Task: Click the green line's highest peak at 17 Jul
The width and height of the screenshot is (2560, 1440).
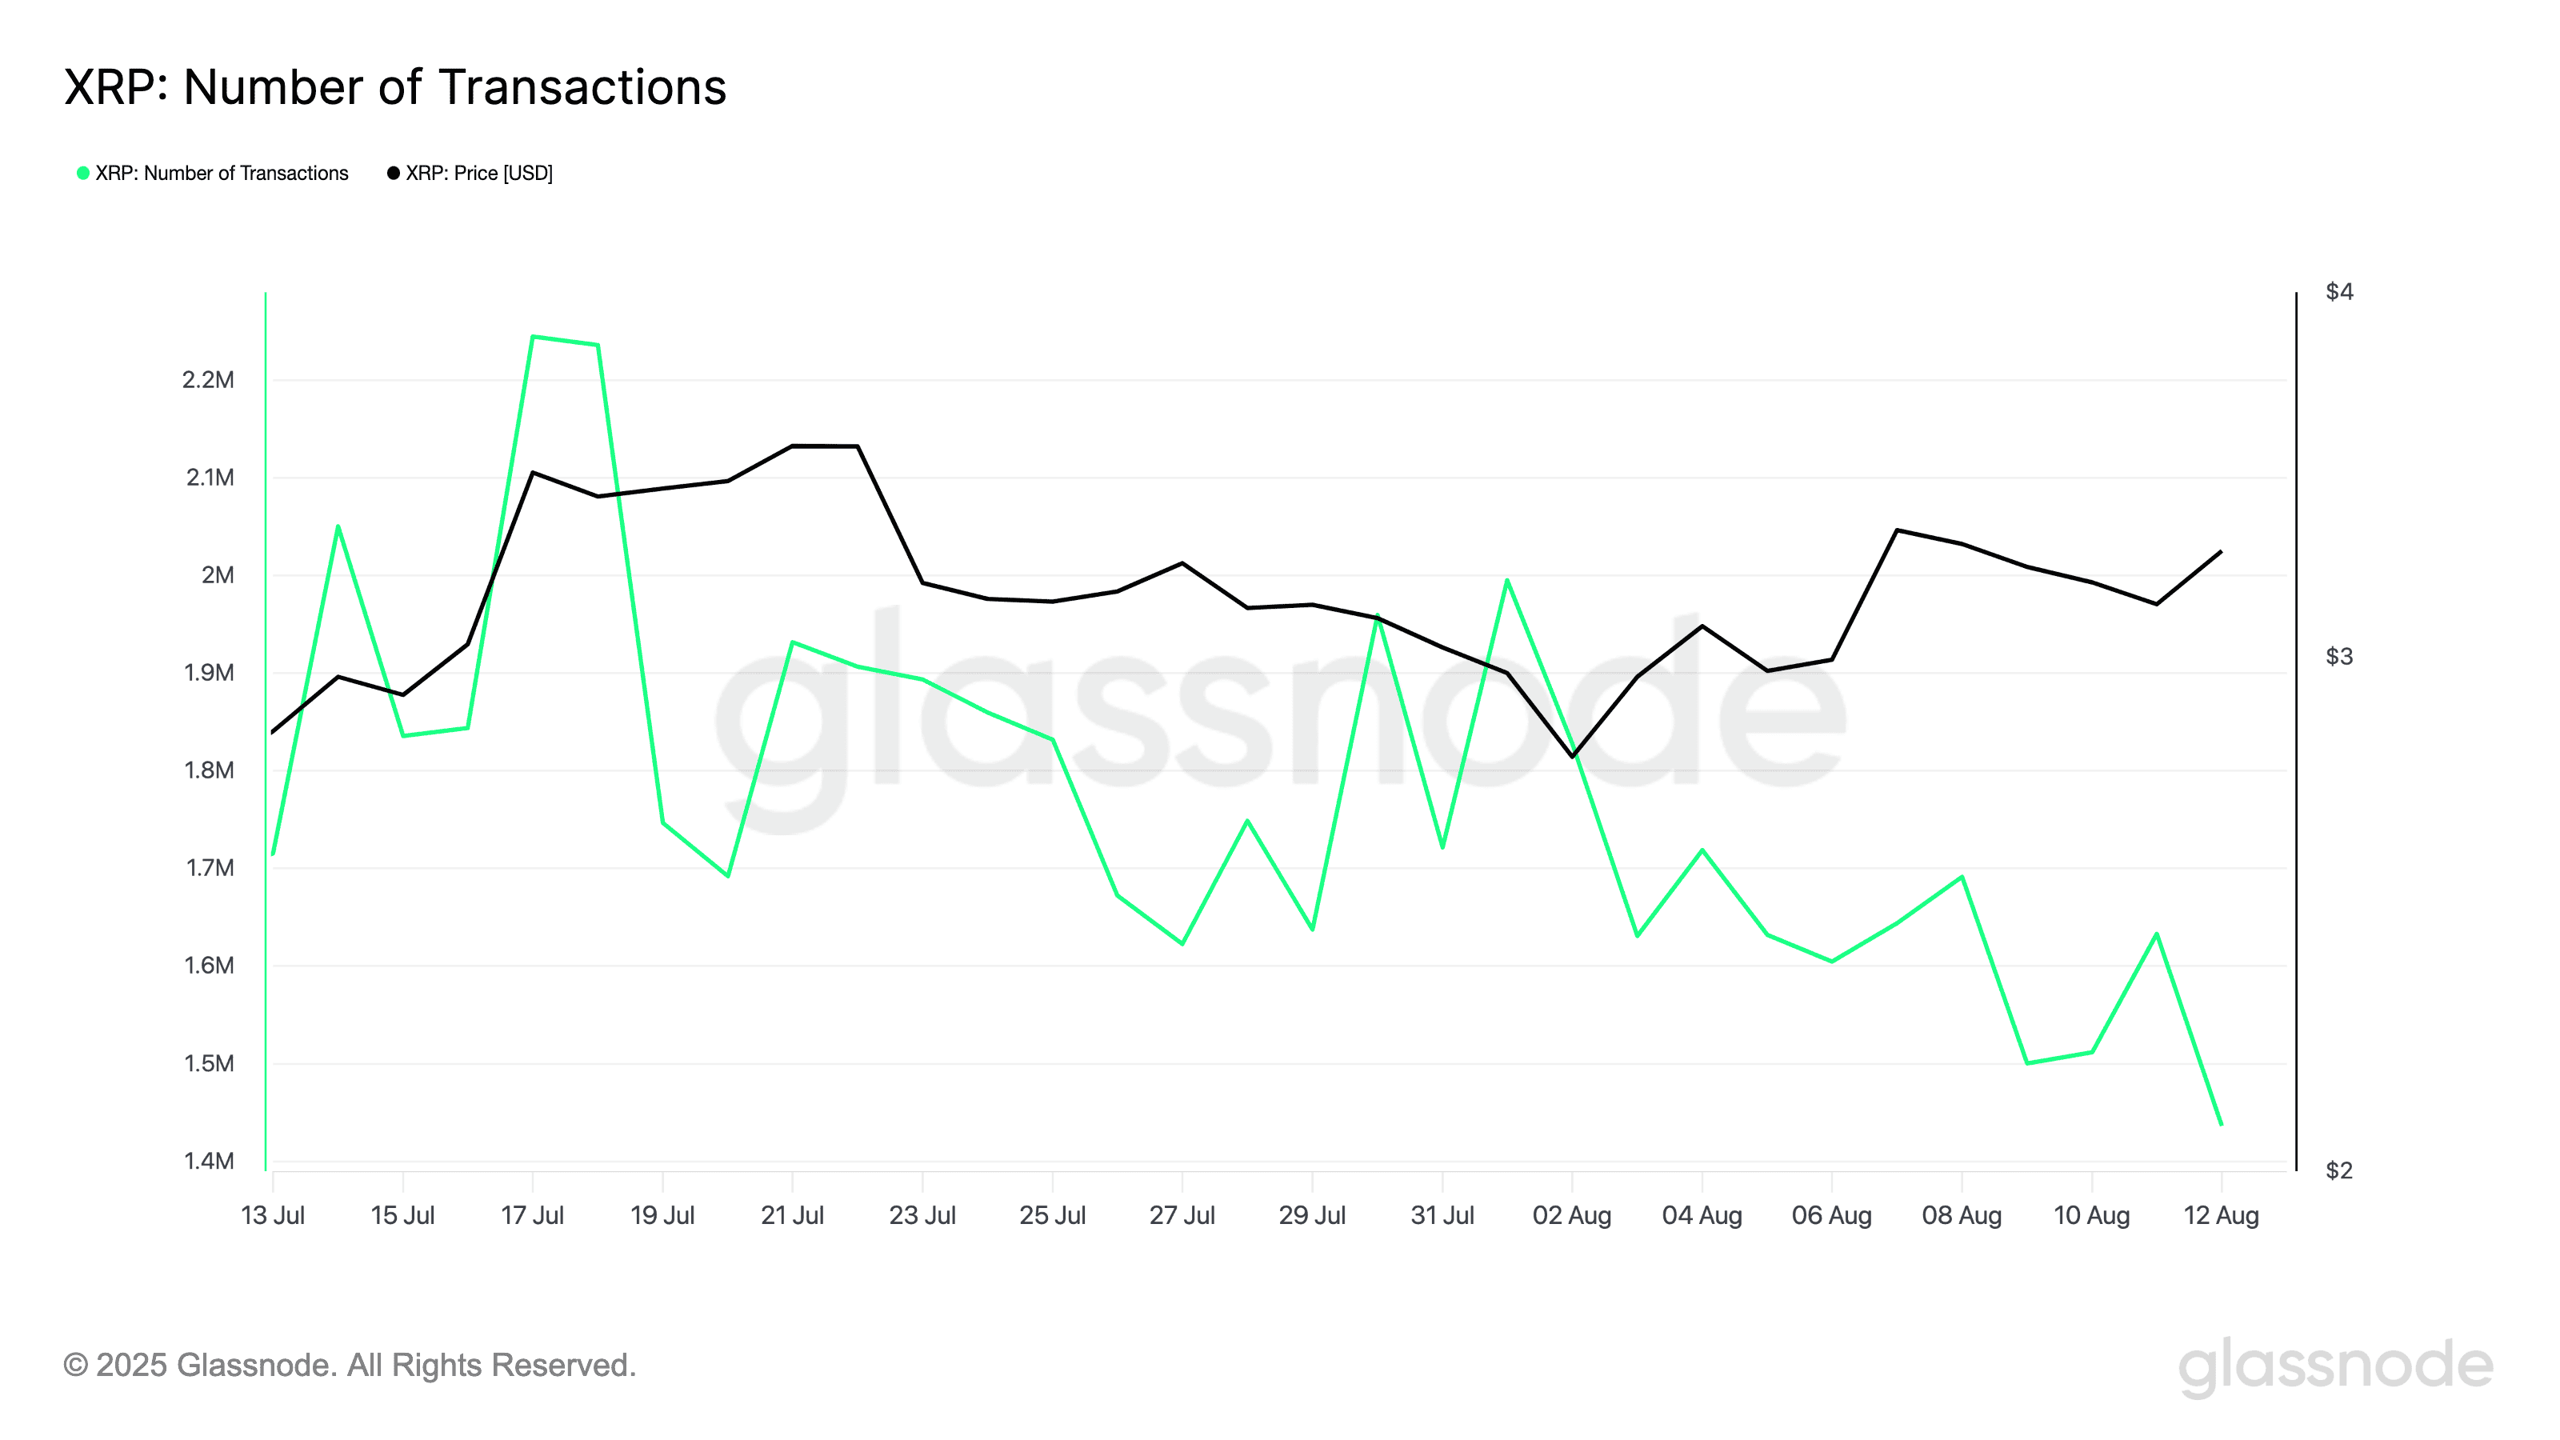Action: (x=533, y=337)
